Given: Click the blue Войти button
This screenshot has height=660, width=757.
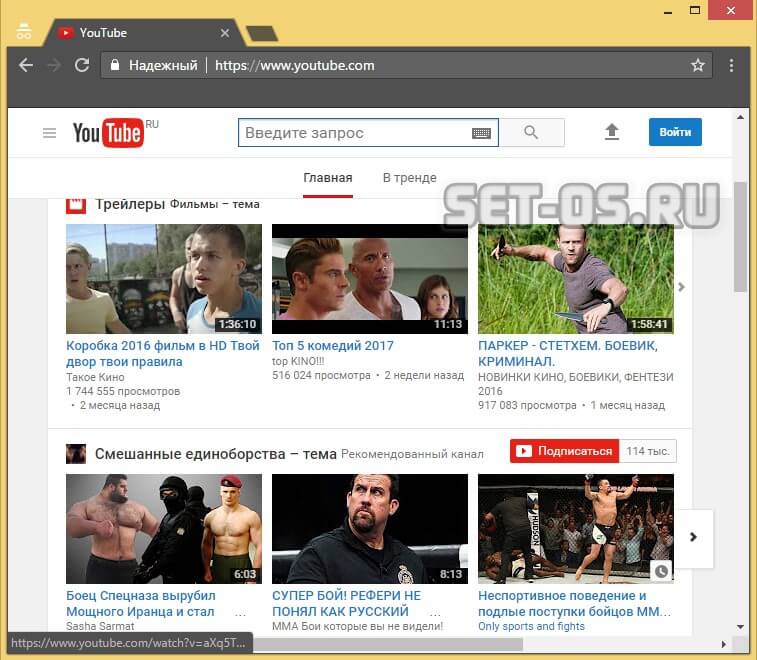Looking at the screenshot, I should coord(675,133).
